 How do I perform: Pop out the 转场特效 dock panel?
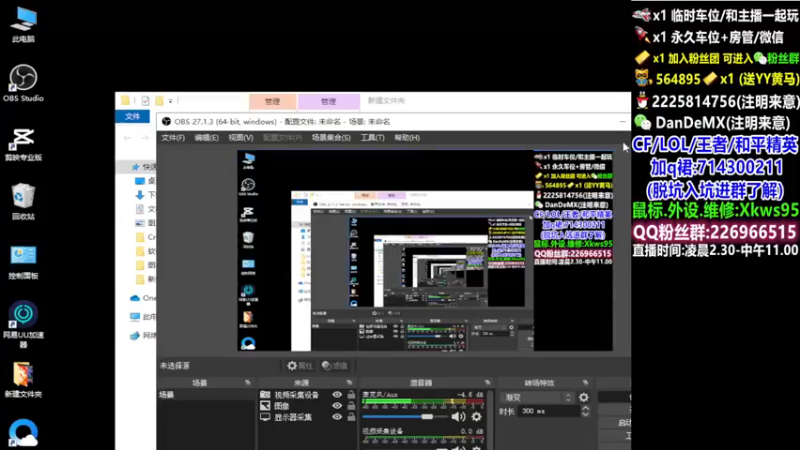point(585,382)
